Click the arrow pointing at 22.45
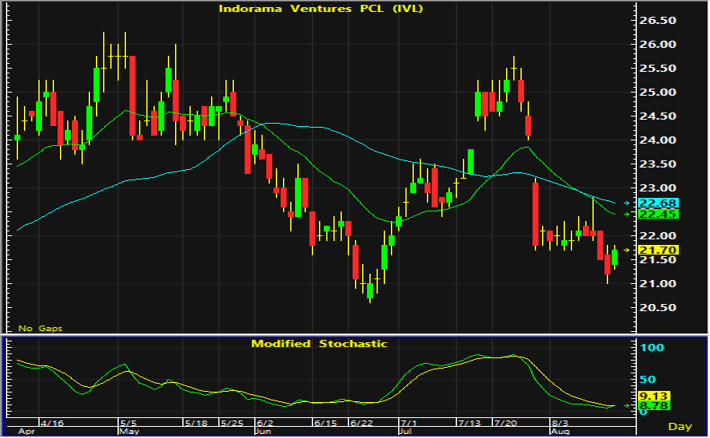This screenshot has height=438, width=710. pos(627,214)
